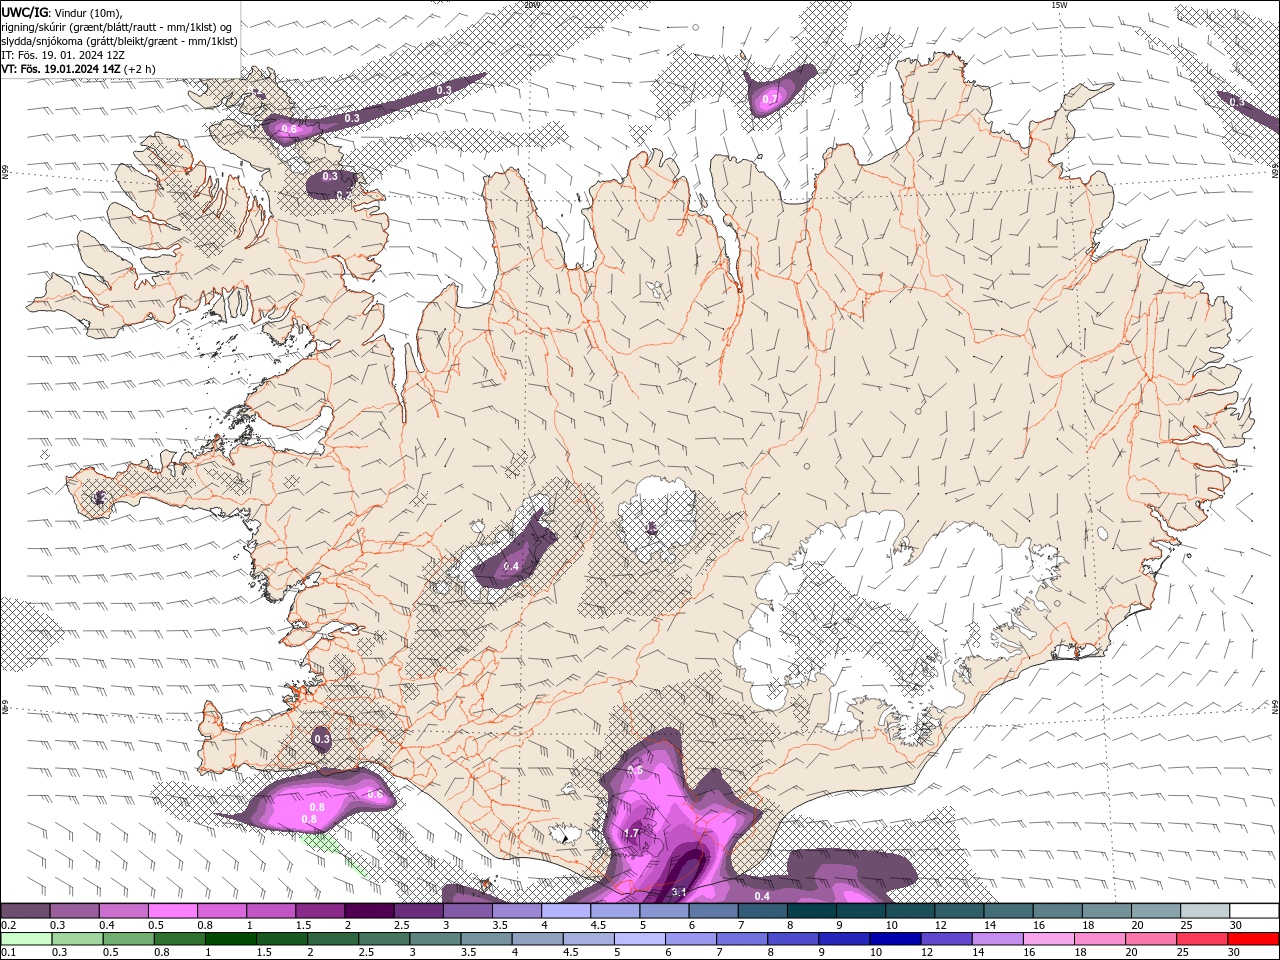1280x960 pixels.
Task: Click the 3.1 precipitation maximum label
Action: (678, 891)
